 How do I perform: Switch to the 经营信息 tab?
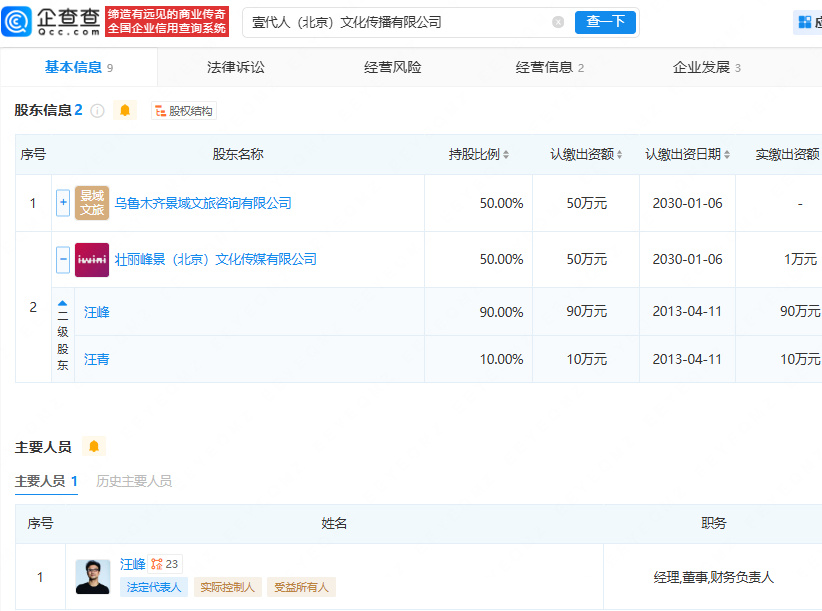[x=549, y=67]
